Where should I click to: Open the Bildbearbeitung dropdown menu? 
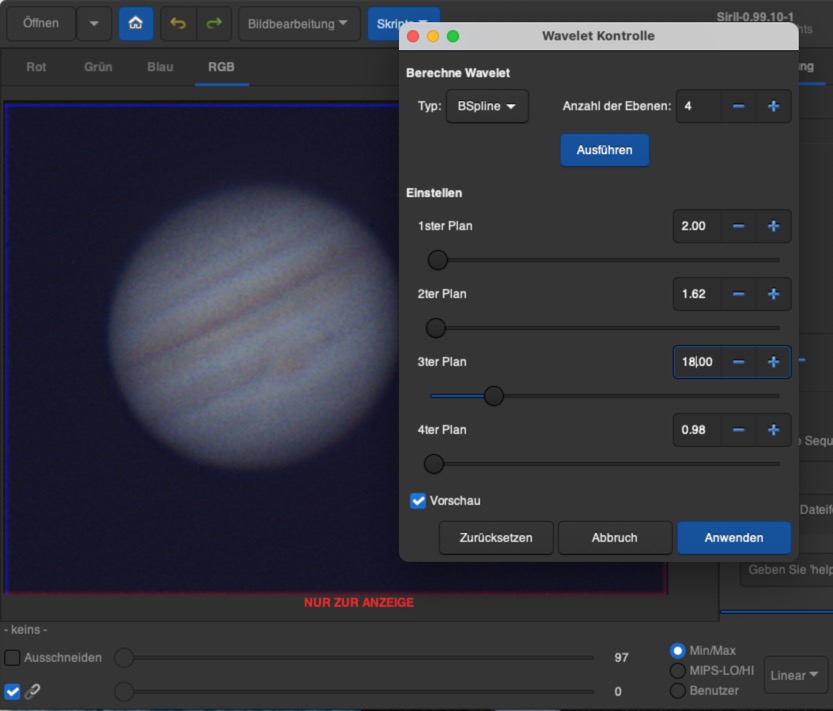tap(299, 23)
